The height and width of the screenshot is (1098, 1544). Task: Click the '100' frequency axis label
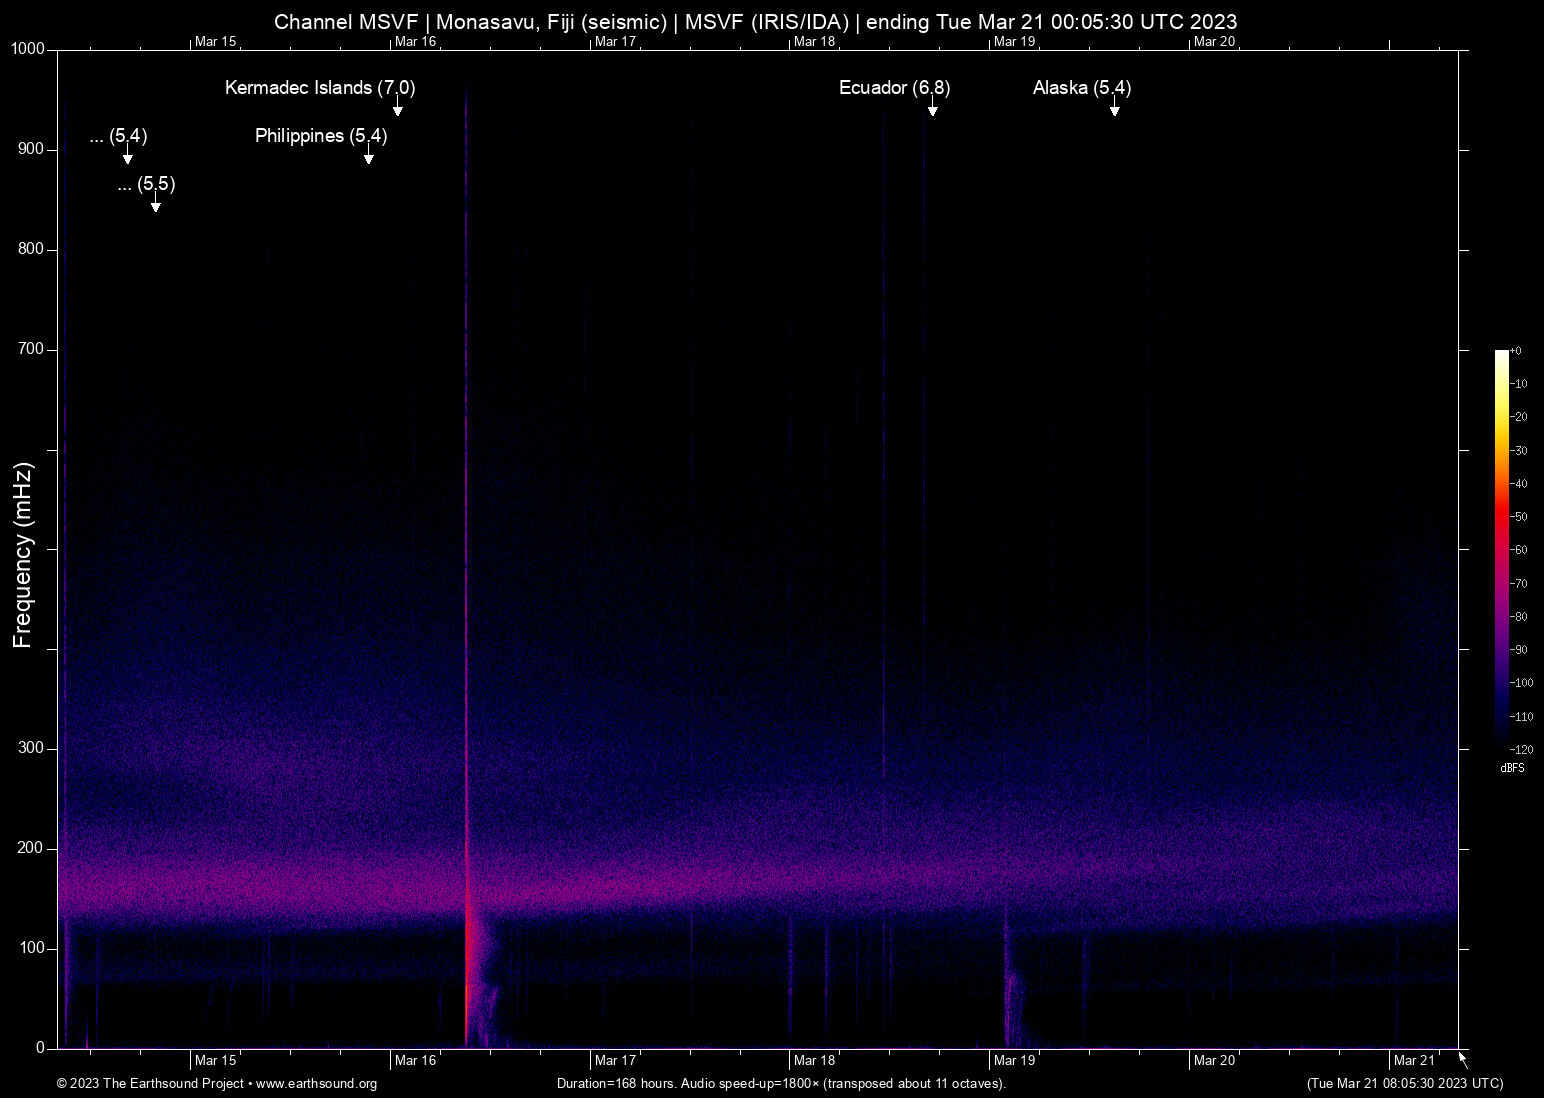click(31, 948)
